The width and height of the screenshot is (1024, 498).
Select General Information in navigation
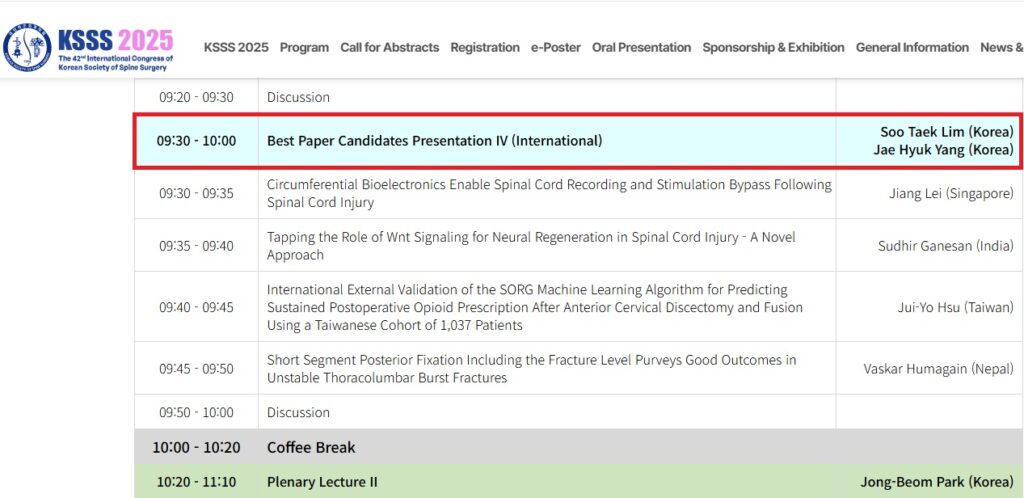point(912,48)
